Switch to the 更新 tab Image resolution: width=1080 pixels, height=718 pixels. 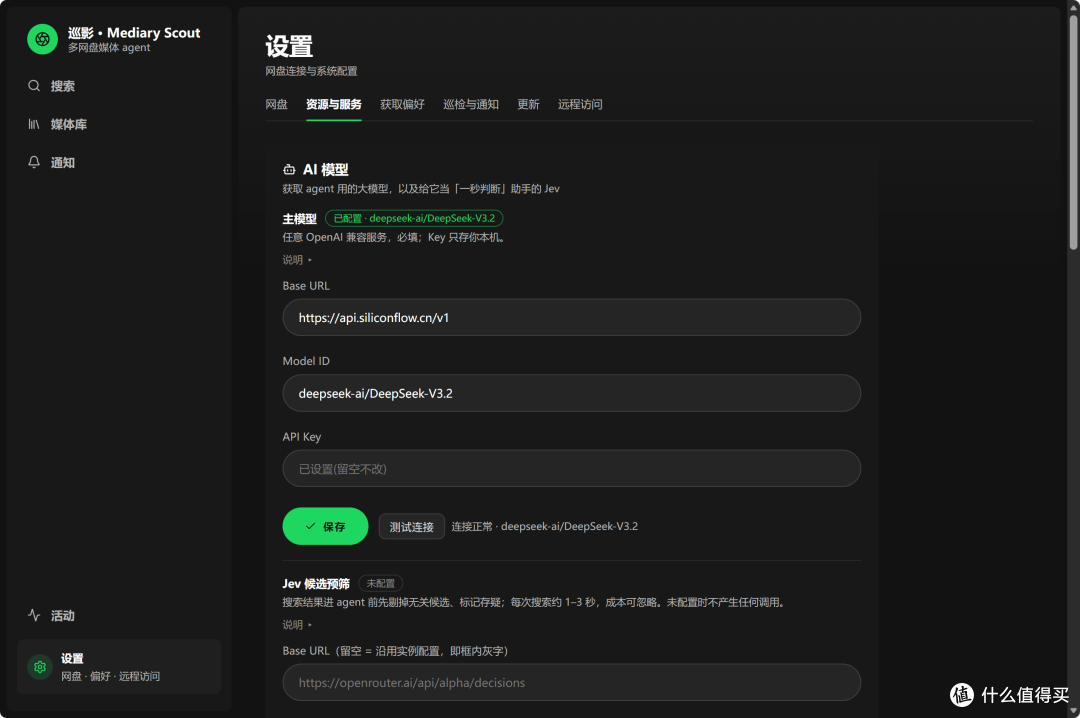click(x=528, y=104)
